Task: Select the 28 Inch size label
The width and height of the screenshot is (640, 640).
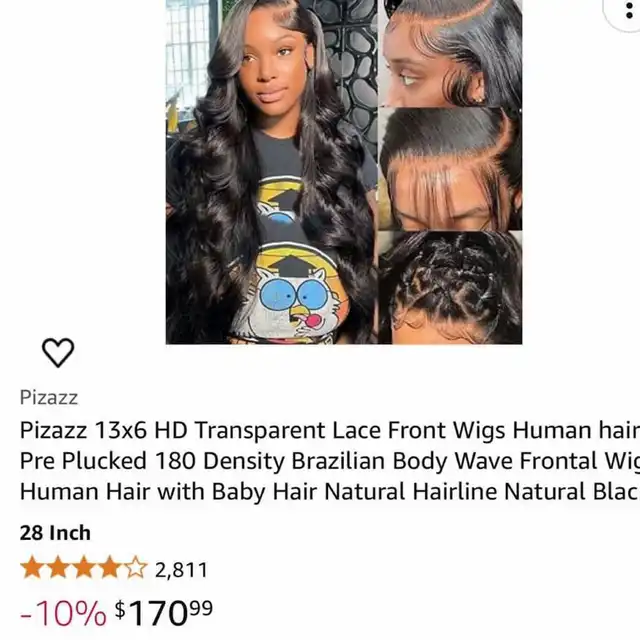Action: point(55,533)
